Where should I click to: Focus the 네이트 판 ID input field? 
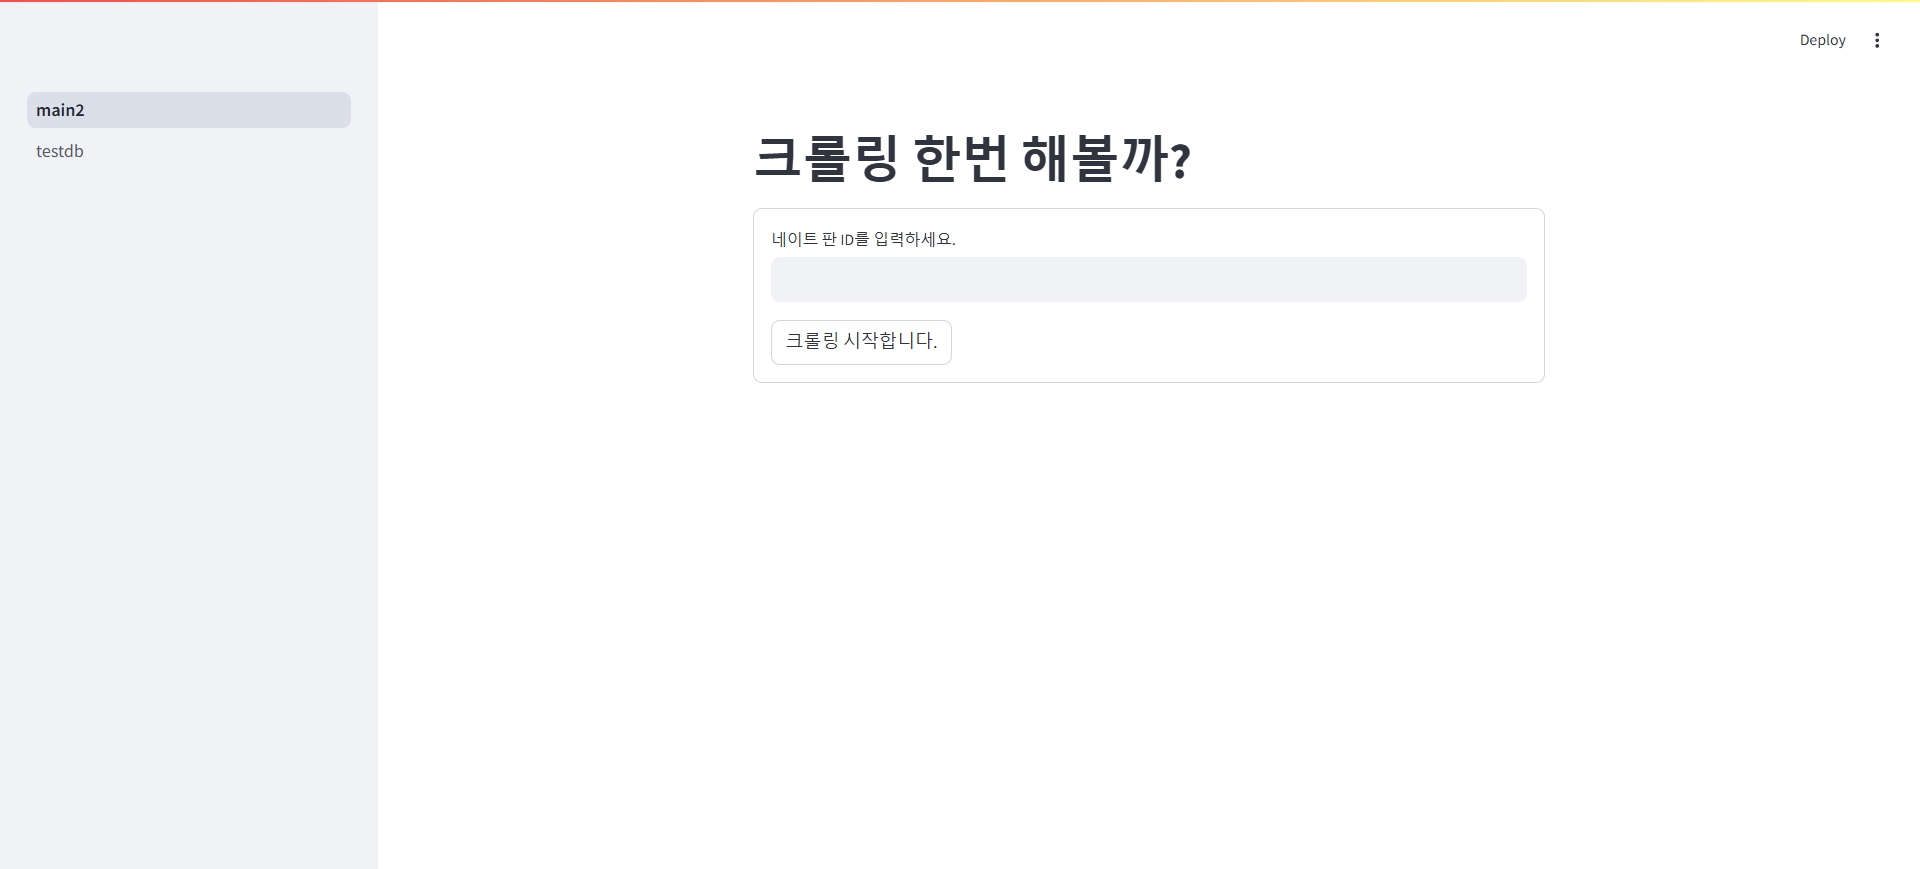click(1148, 279)
